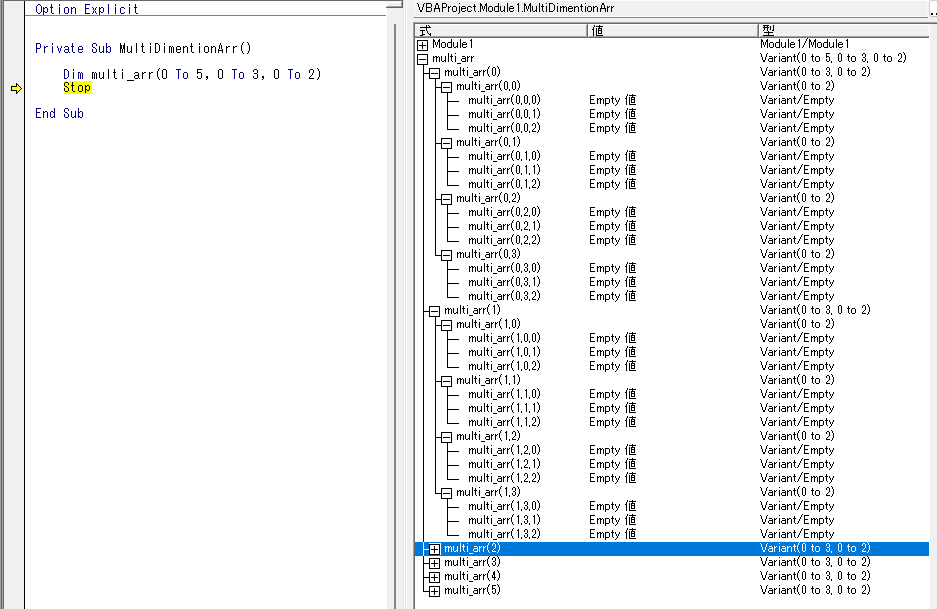Screen dimensions: 937x609
Task: Select the multi_arr(0,0,0) row
Action: (672, 100)
